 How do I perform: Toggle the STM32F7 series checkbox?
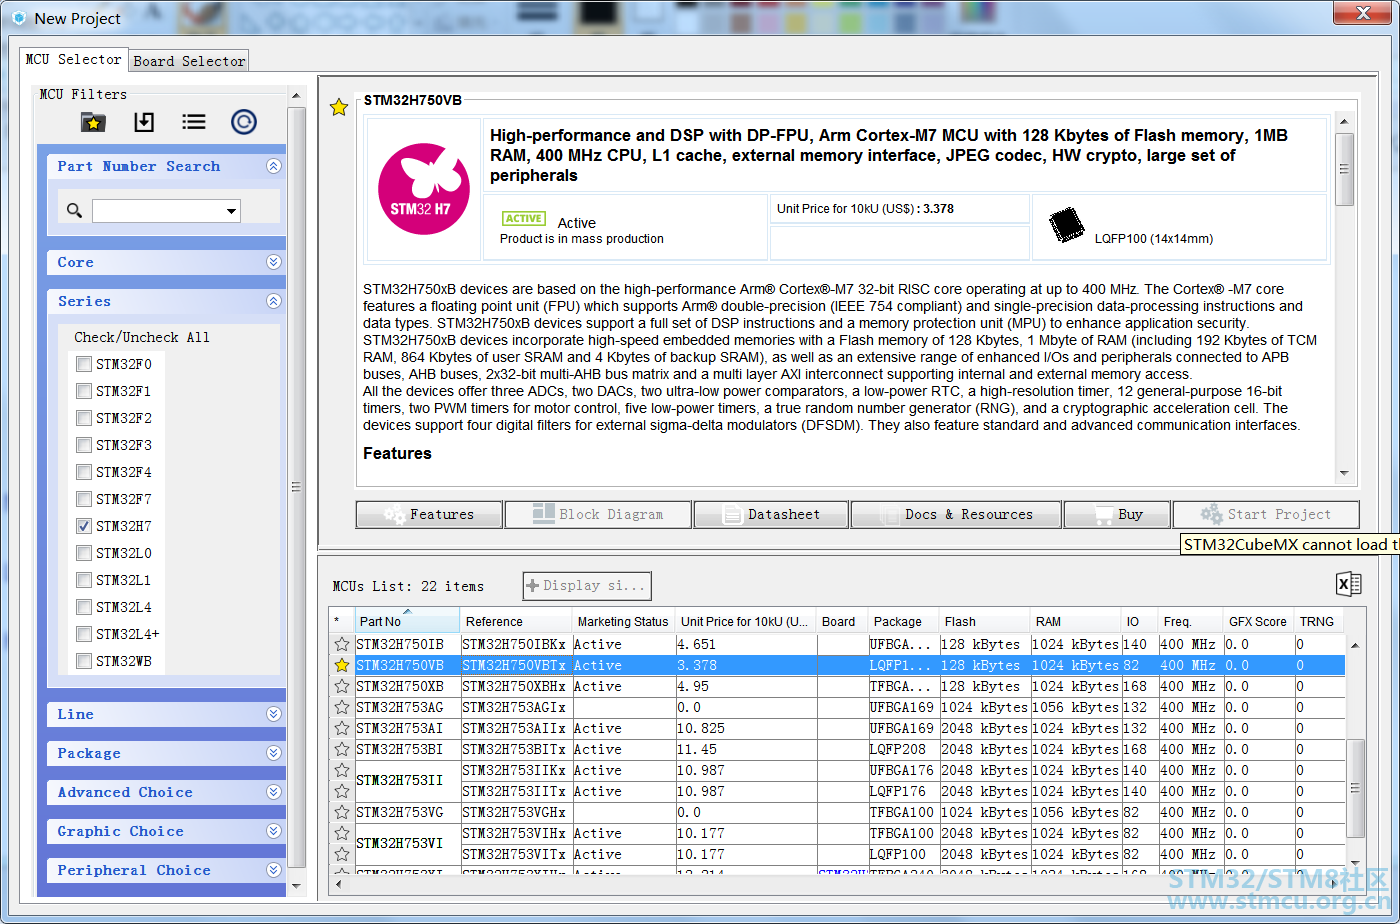pyautogui.click(x=84, y=499)
